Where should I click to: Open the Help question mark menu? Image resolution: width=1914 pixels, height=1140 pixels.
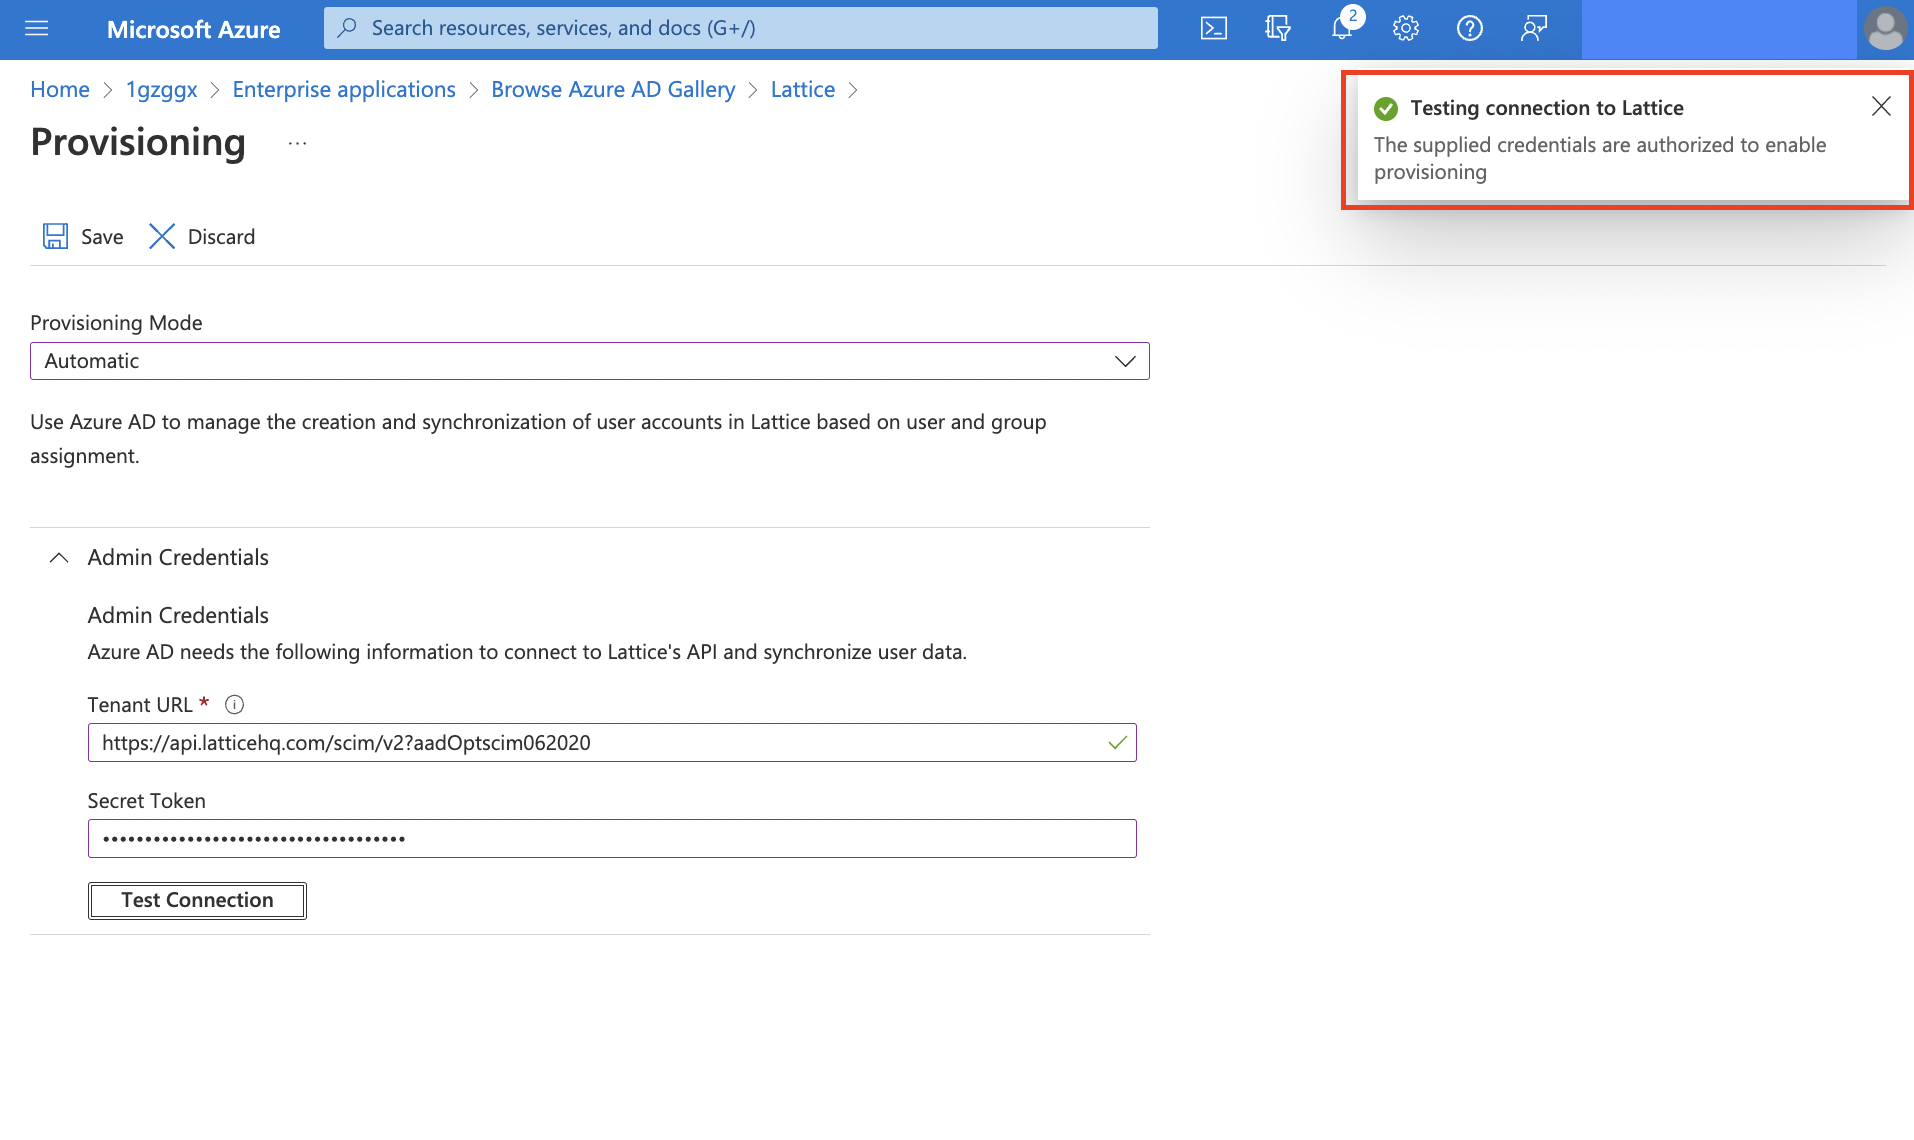point(1470,29)
